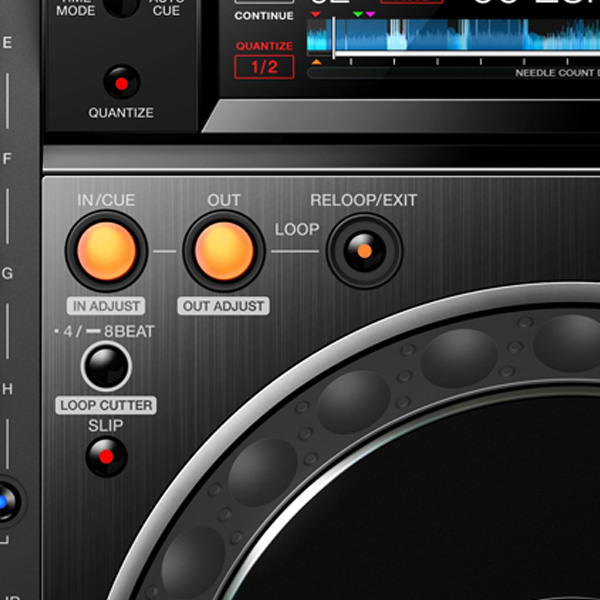Click the CONTINUE display text
The width and height of the screenshot is (600, 600).
[x=264, y=16]
